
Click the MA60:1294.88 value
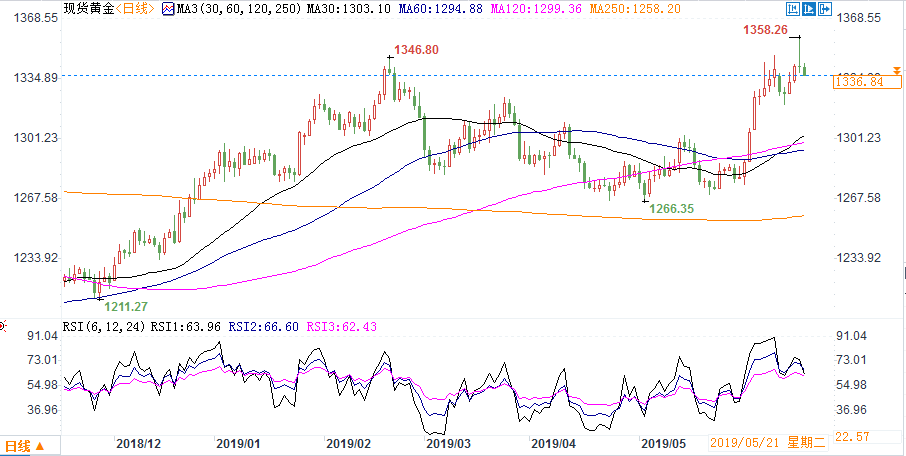point(441,9)
